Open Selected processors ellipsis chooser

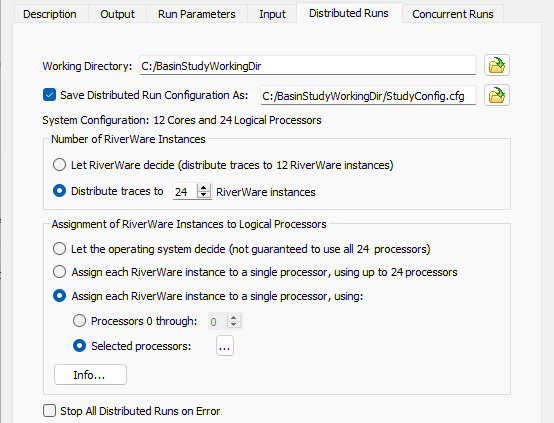coord(225,346)
